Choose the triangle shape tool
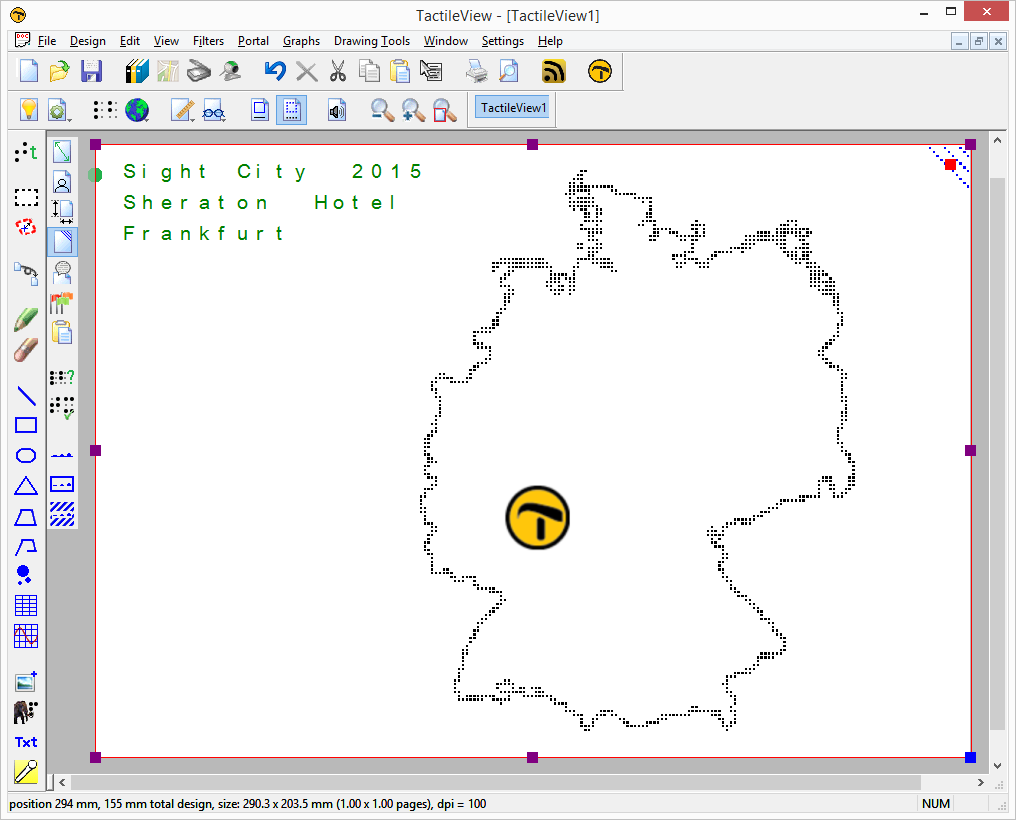Screen dimensions: 1016x820 point(26,486)
